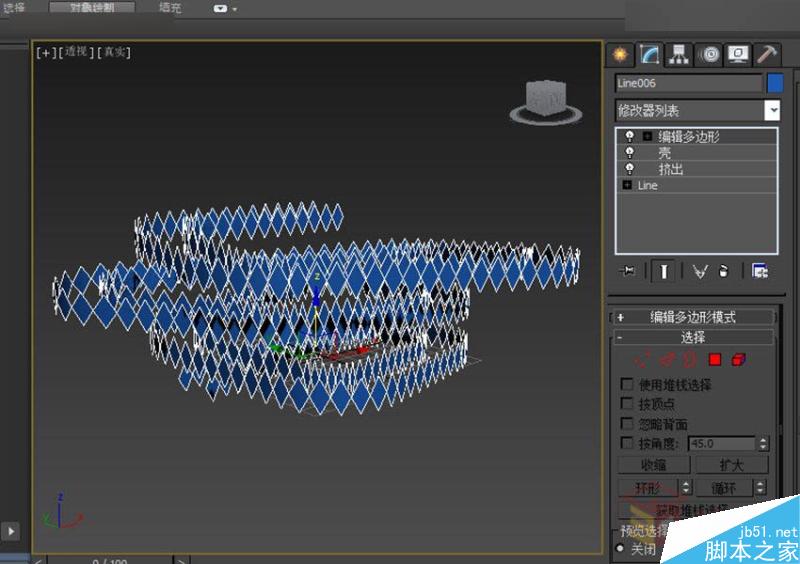Click the 对象绘制 ribbon tab

click(91, 8)
